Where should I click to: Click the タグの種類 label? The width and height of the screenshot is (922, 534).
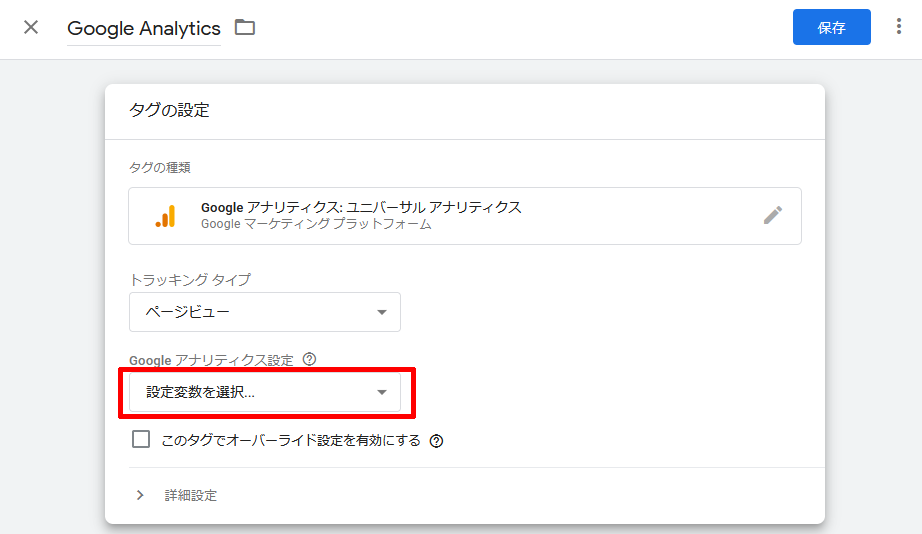point(160,168)
